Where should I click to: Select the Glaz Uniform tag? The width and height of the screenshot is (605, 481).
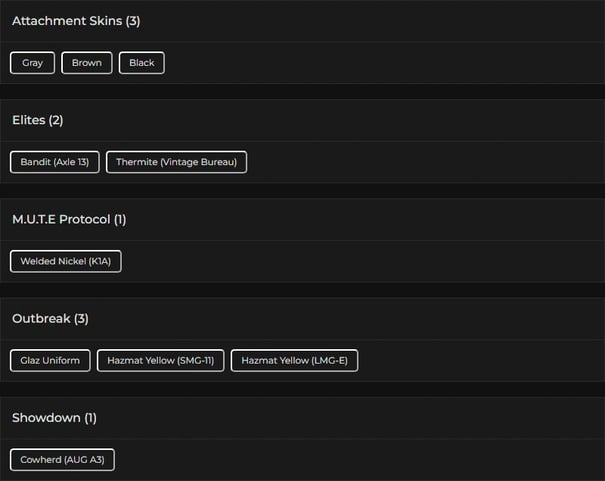(x=50, y=360)
